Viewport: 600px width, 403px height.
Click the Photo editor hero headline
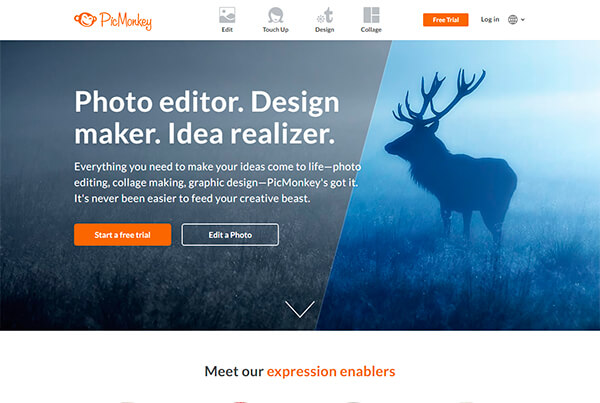[207, 117]
